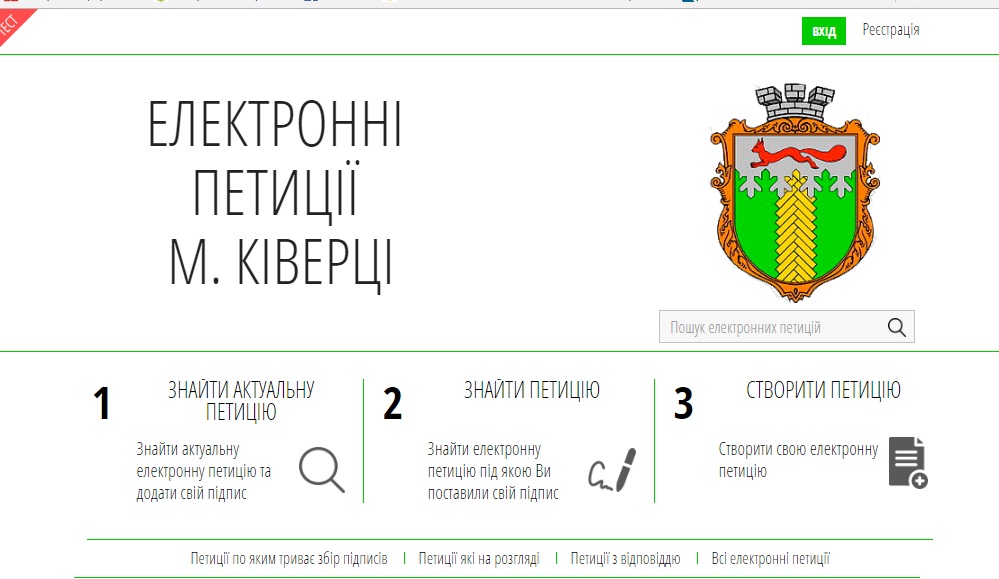Screen dimensions: 999x579
Task: Click the Створити свою електронну петицію description
Action: point(797,460)
